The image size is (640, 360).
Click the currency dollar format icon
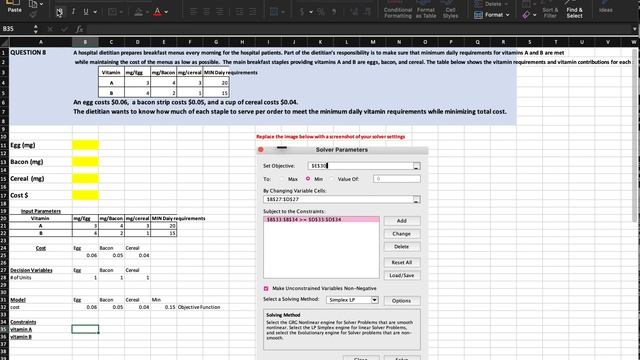click(x=302, y=12)
